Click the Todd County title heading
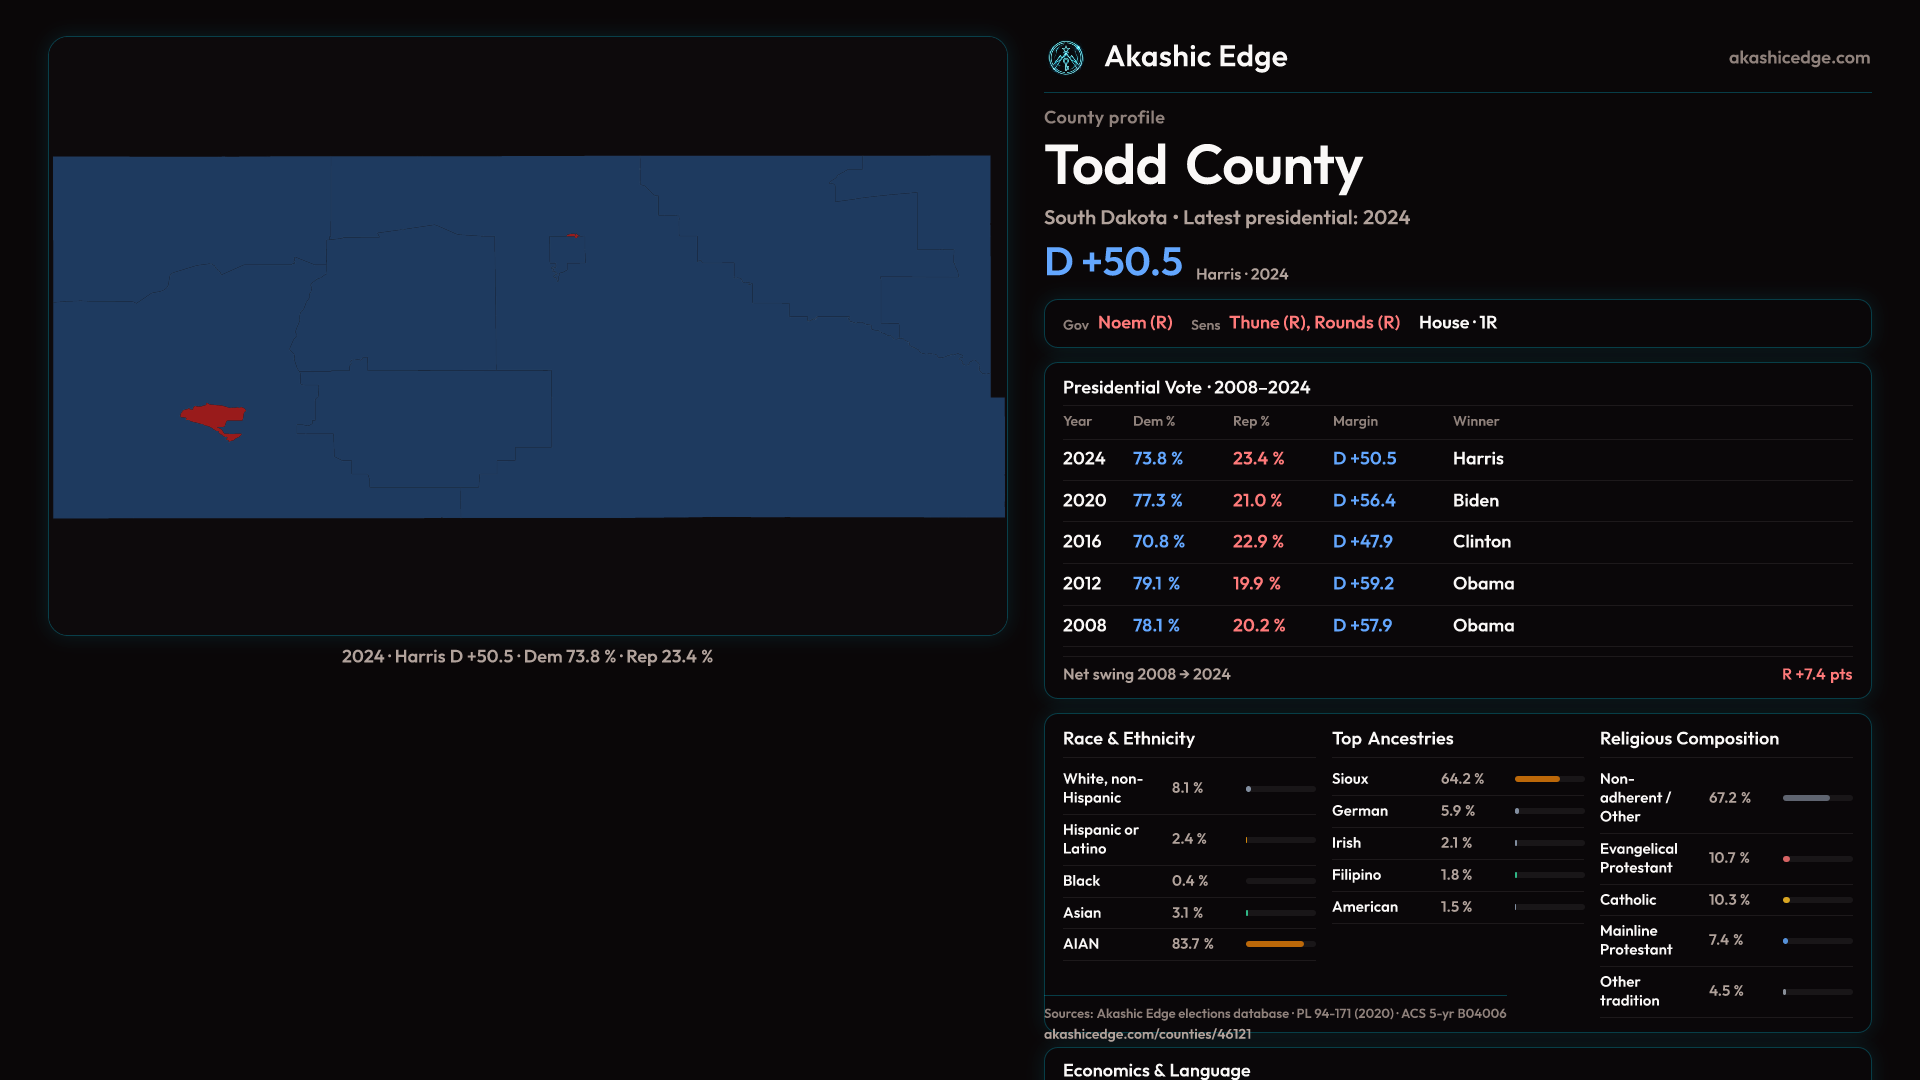The image size is (1920, 1080). [1203, 166]
